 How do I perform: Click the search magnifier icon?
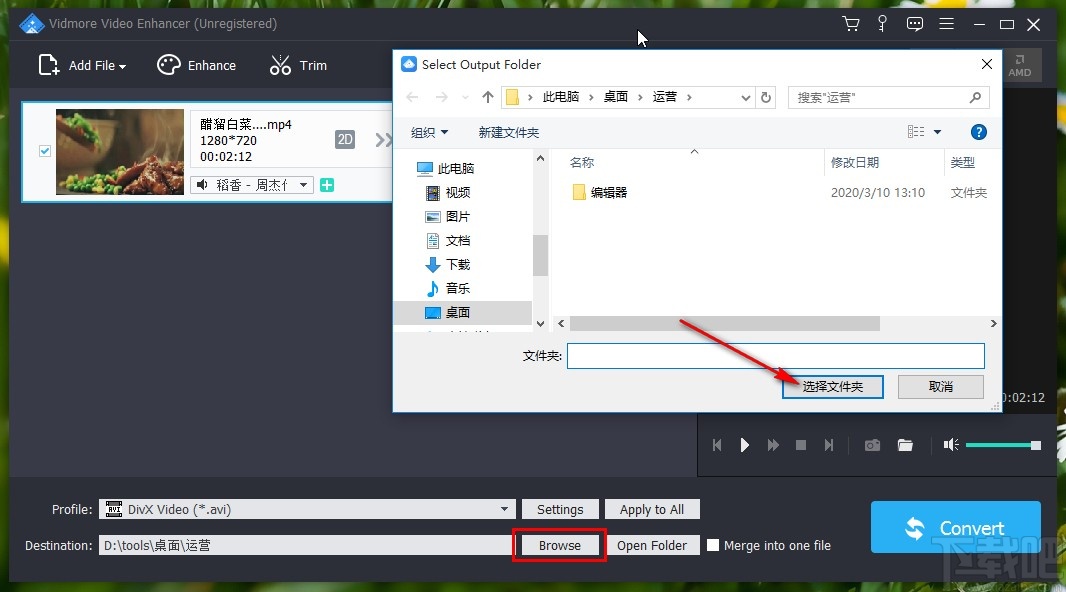pyautogui.click(x=975, y=97)
